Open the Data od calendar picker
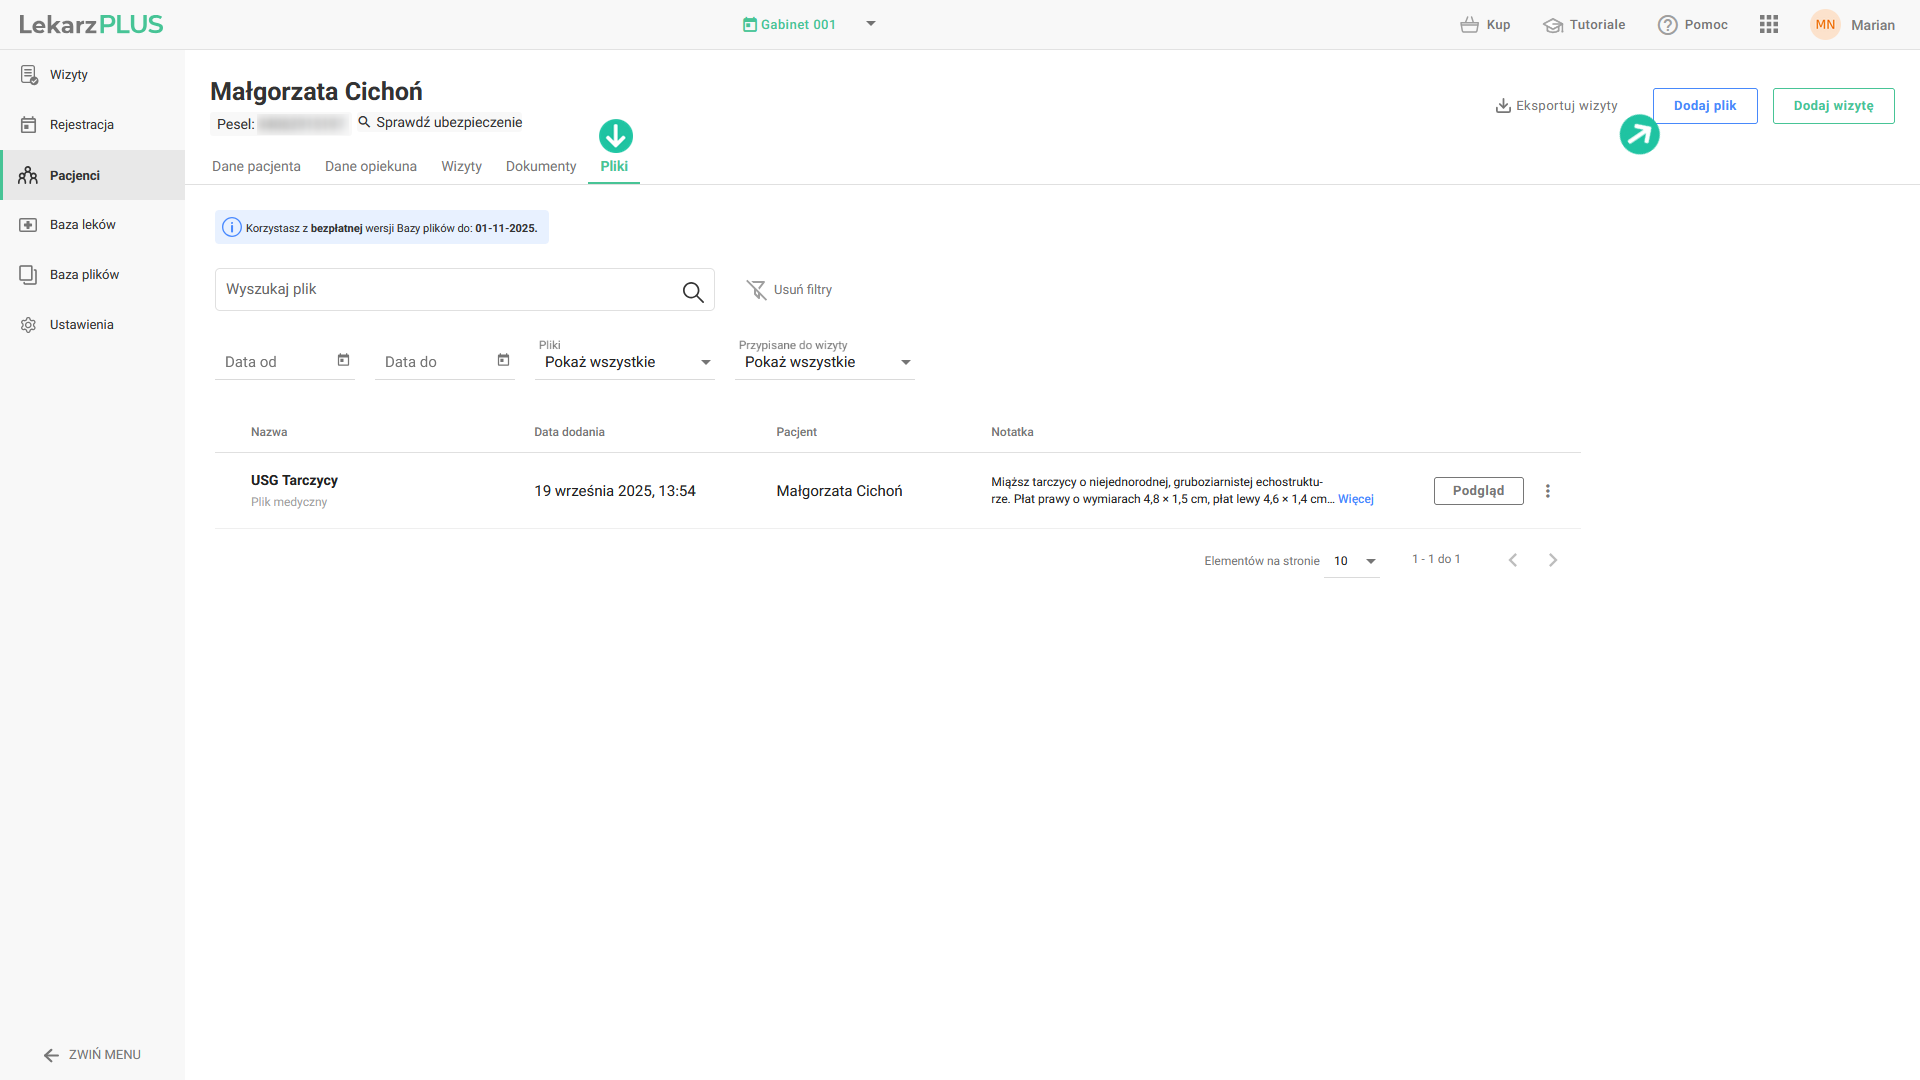The height and width of the screenshot is (1080, 1920). coord(343,360)
